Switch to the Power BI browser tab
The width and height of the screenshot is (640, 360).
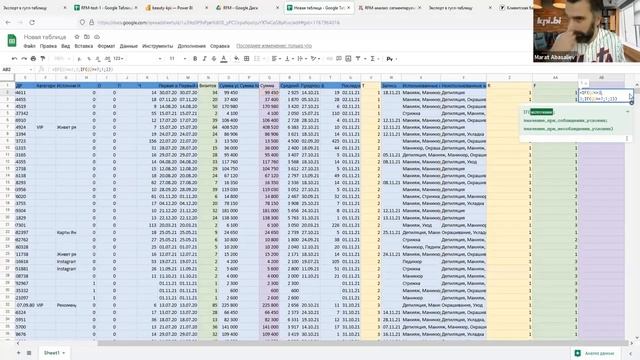click(176, 8)
